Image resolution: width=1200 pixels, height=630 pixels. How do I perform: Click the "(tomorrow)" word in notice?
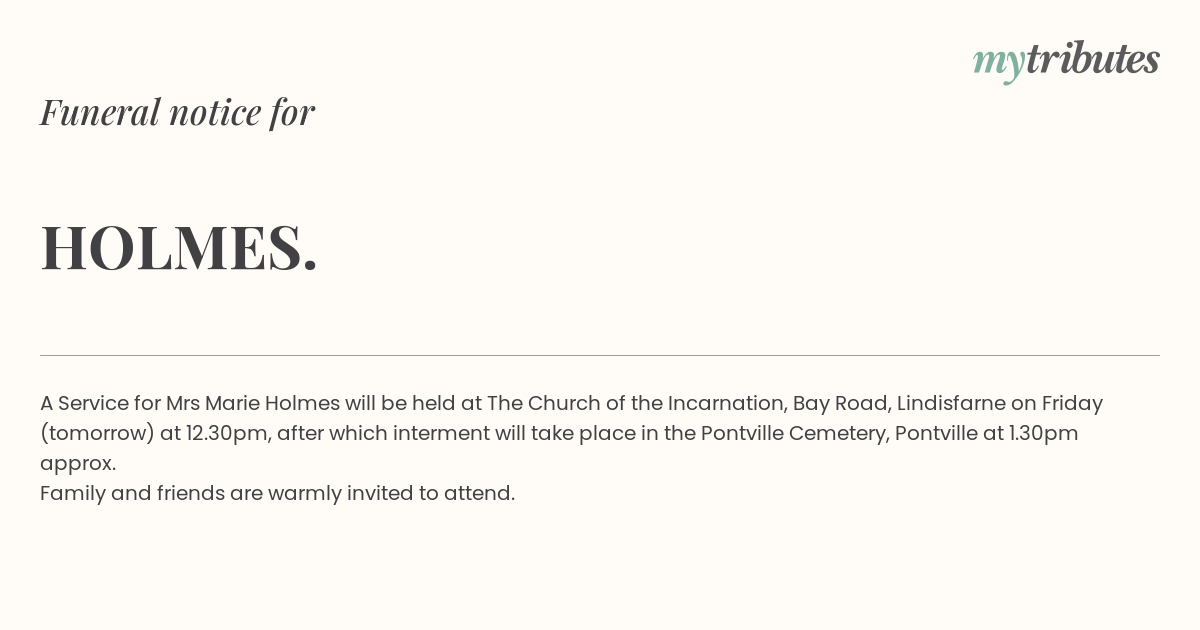point(97,434)
